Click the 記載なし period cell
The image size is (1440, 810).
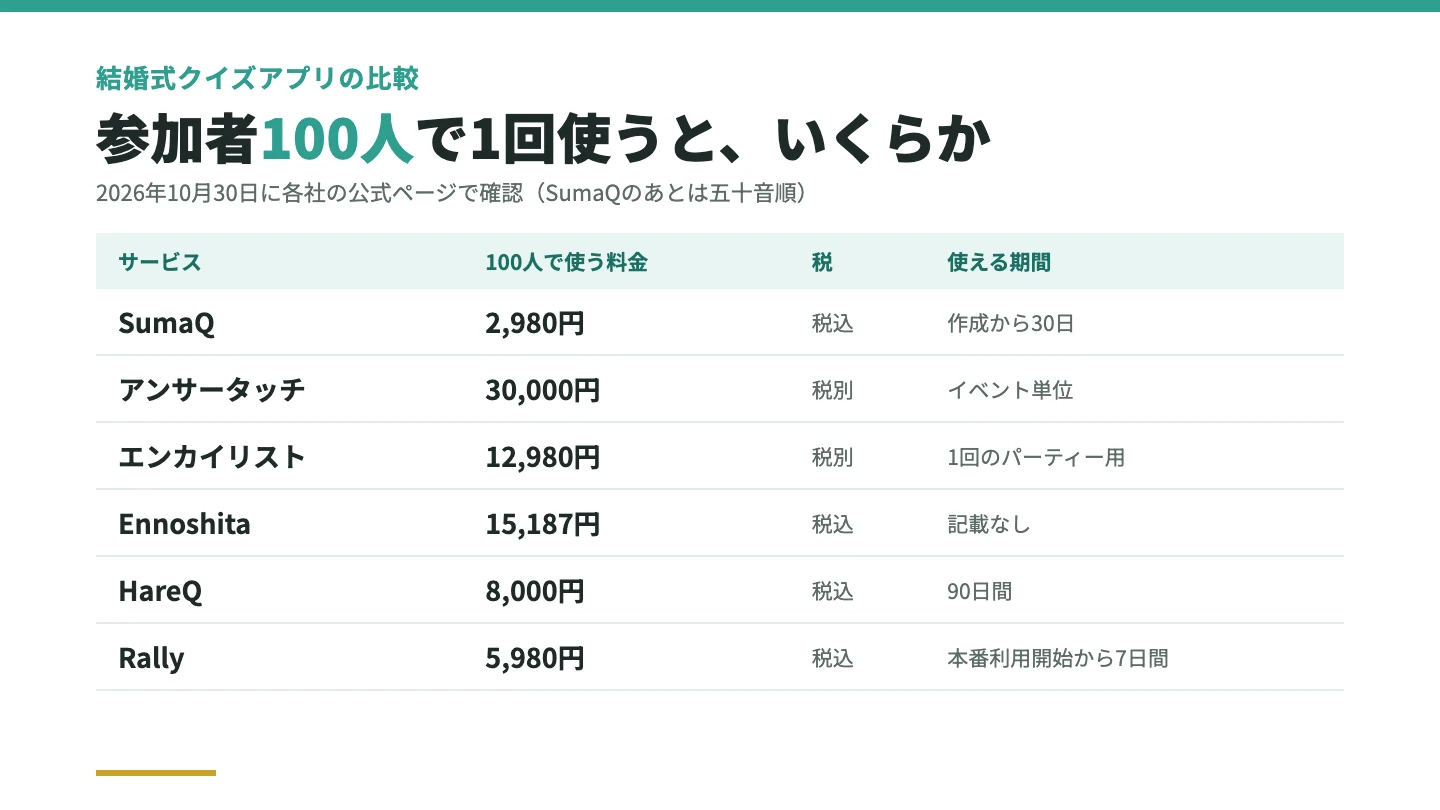click(x=989, y=525)
